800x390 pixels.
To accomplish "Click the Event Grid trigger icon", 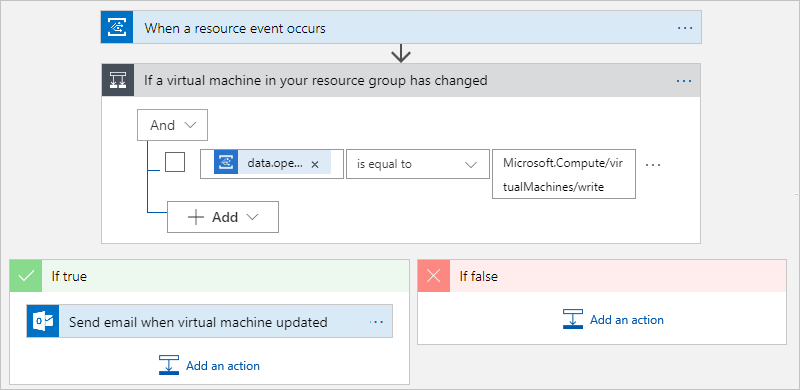I will point(117,27).
